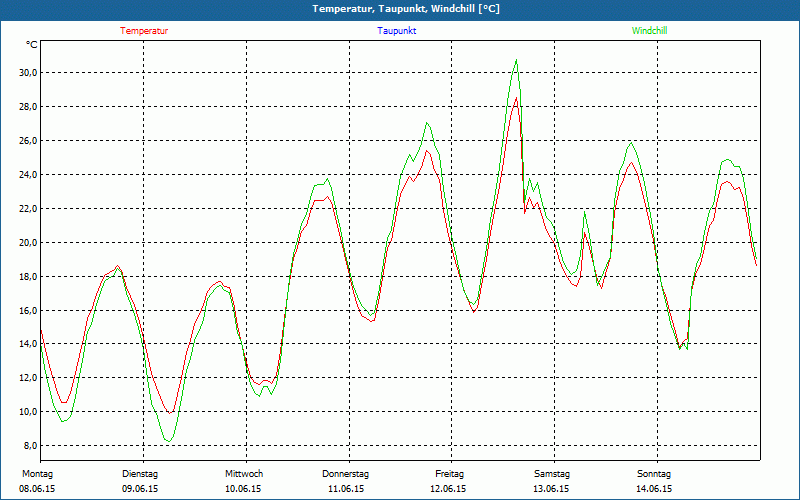Click the 24,0 y-axis value
The image size is (800, 500).
[x=28, y=174]
